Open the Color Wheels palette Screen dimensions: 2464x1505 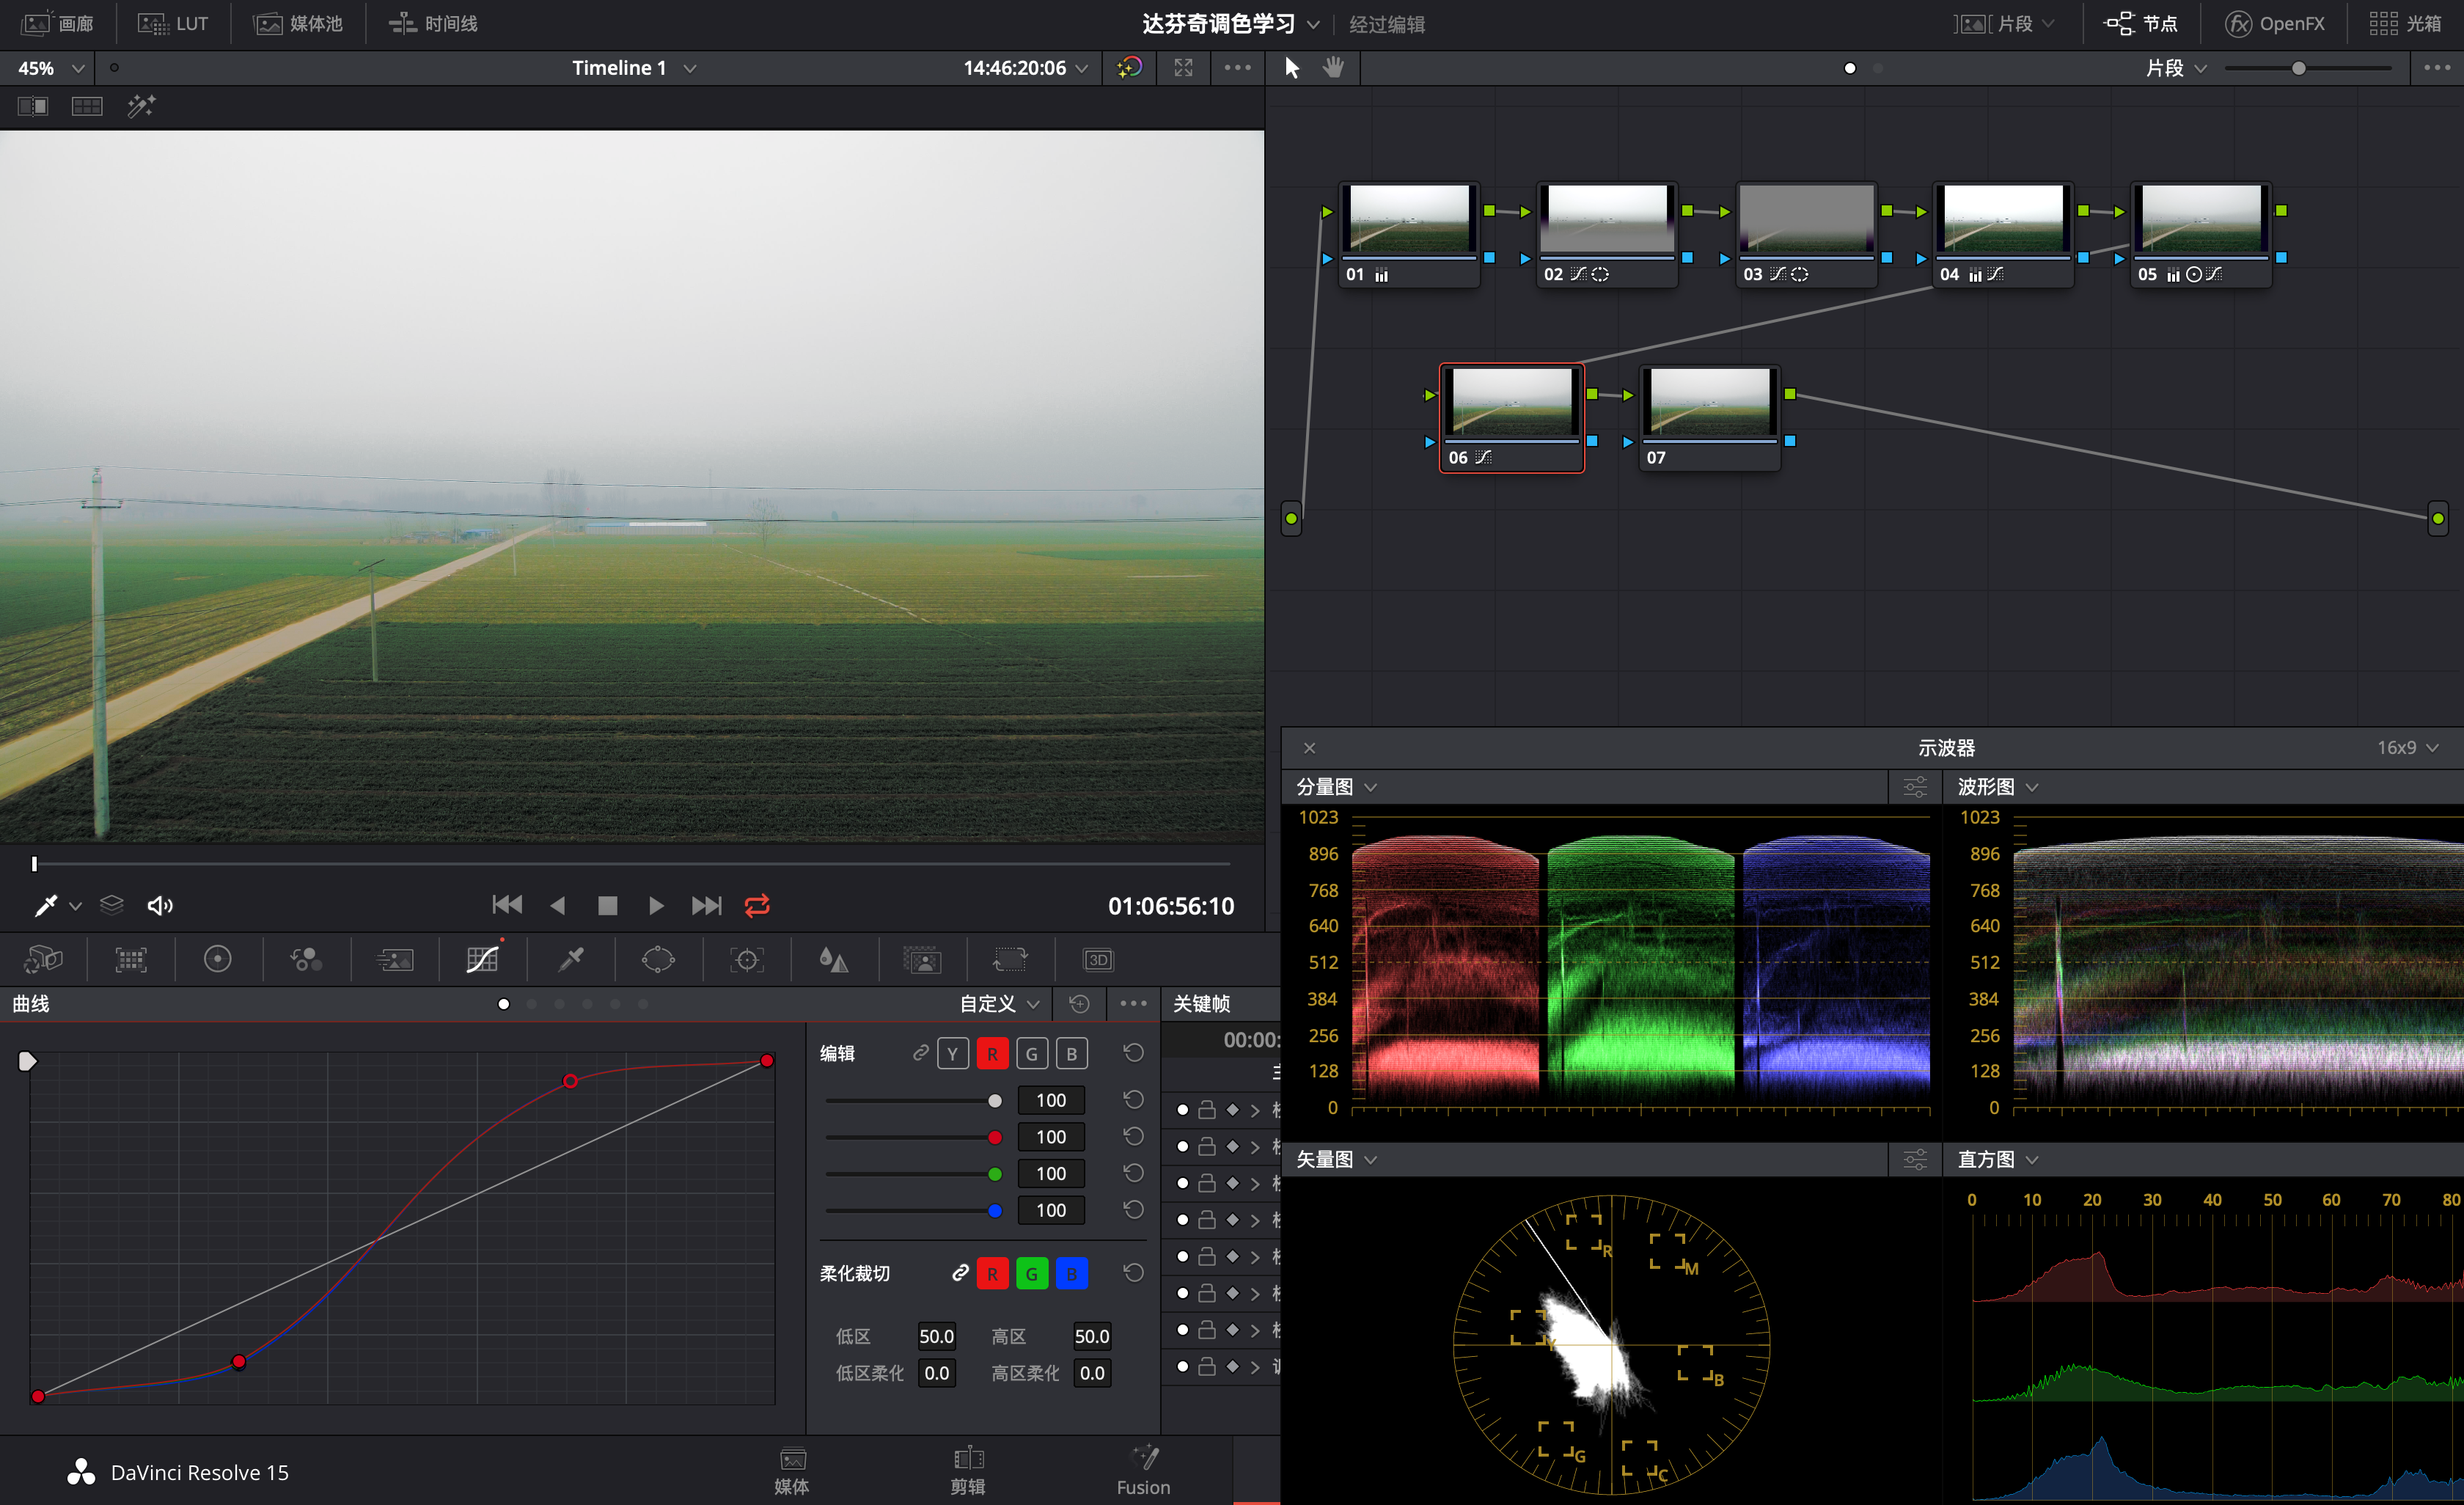click(x=217, y=960)
